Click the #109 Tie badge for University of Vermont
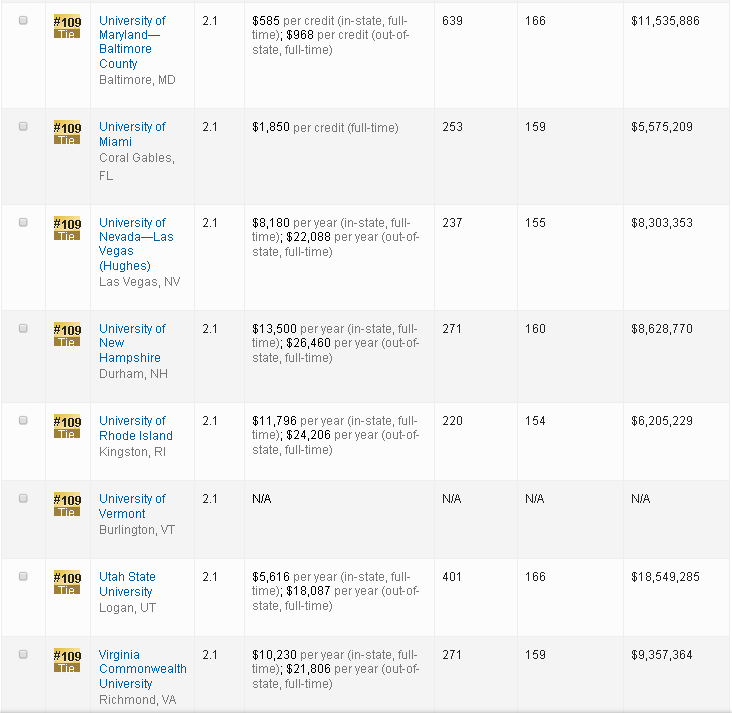The height and width of the screenshot is (713, 732). click(67, 505)
